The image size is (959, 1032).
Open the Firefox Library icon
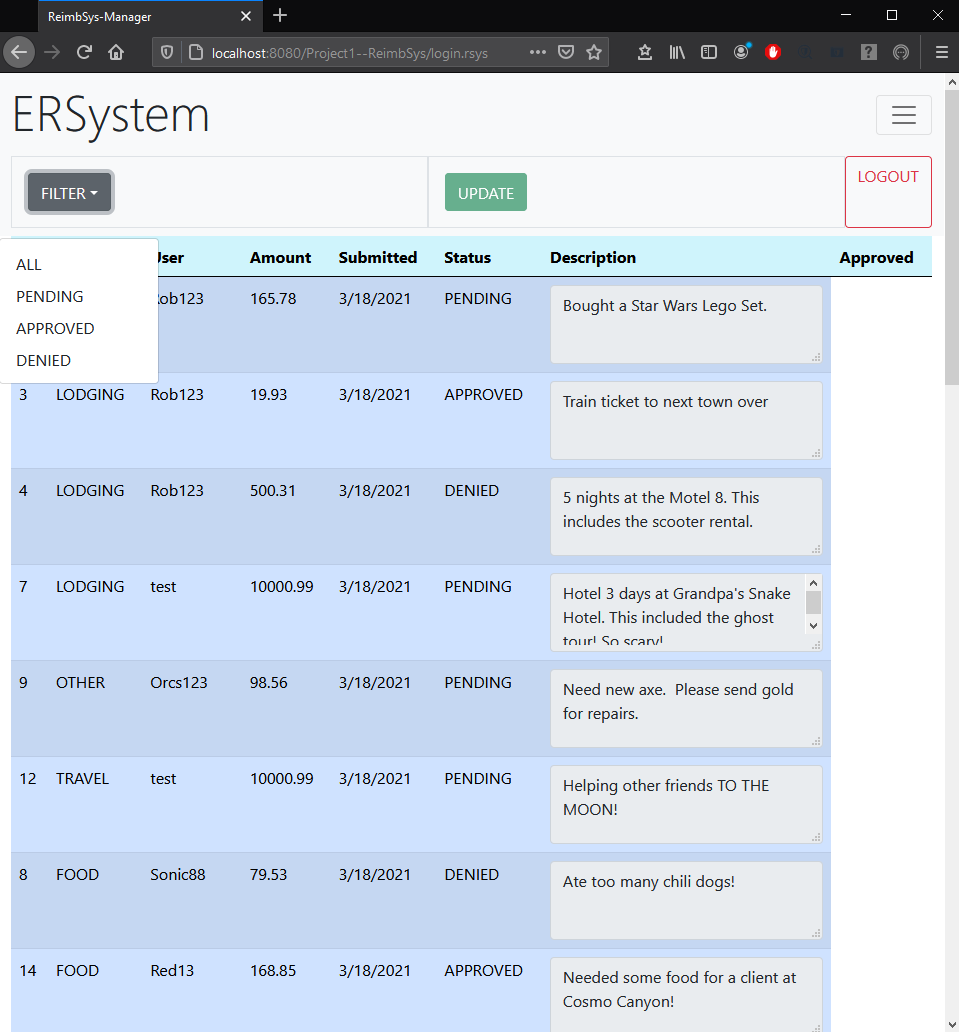[x=677, y=52]
